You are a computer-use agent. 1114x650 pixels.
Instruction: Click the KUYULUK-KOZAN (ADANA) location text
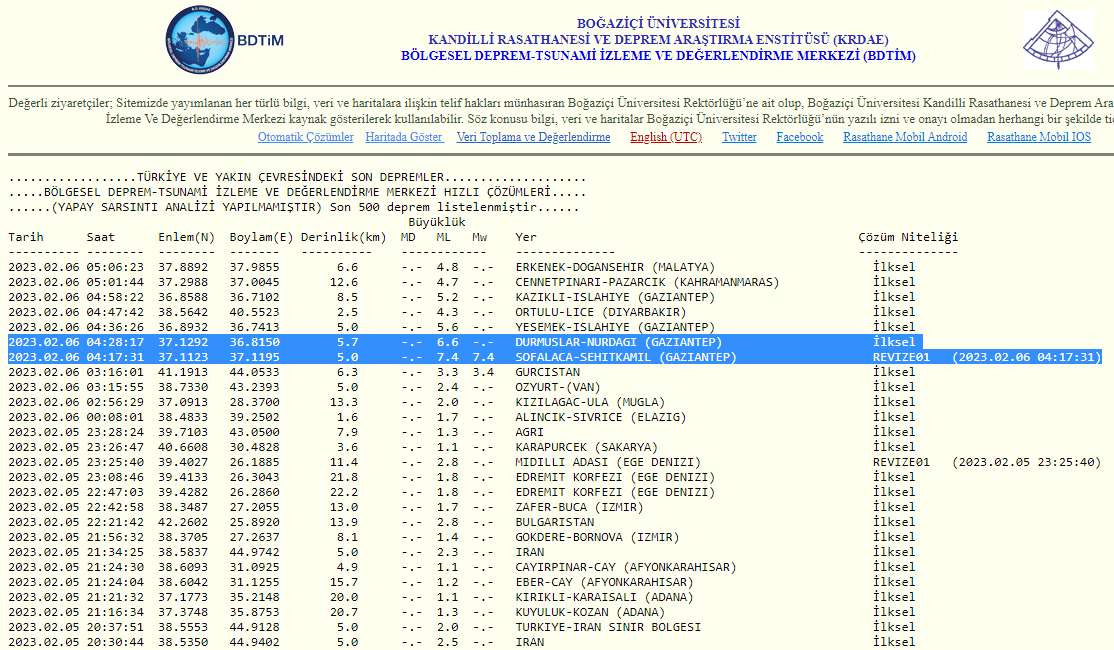(x=590, y=612)
